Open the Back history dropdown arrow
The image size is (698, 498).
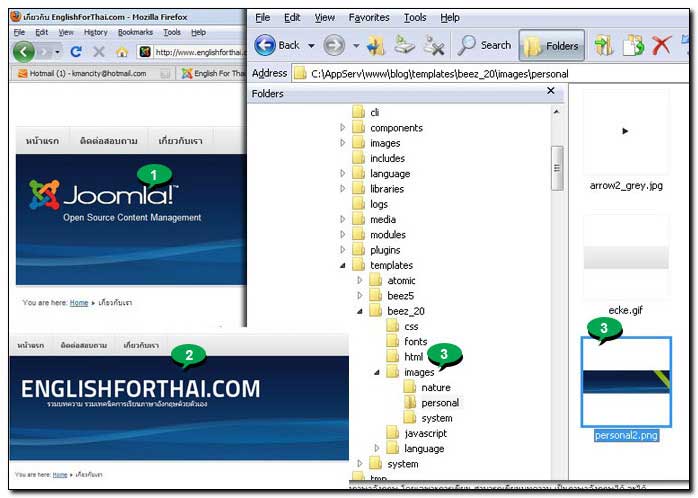pyautogui.click(x=311, y=45)
